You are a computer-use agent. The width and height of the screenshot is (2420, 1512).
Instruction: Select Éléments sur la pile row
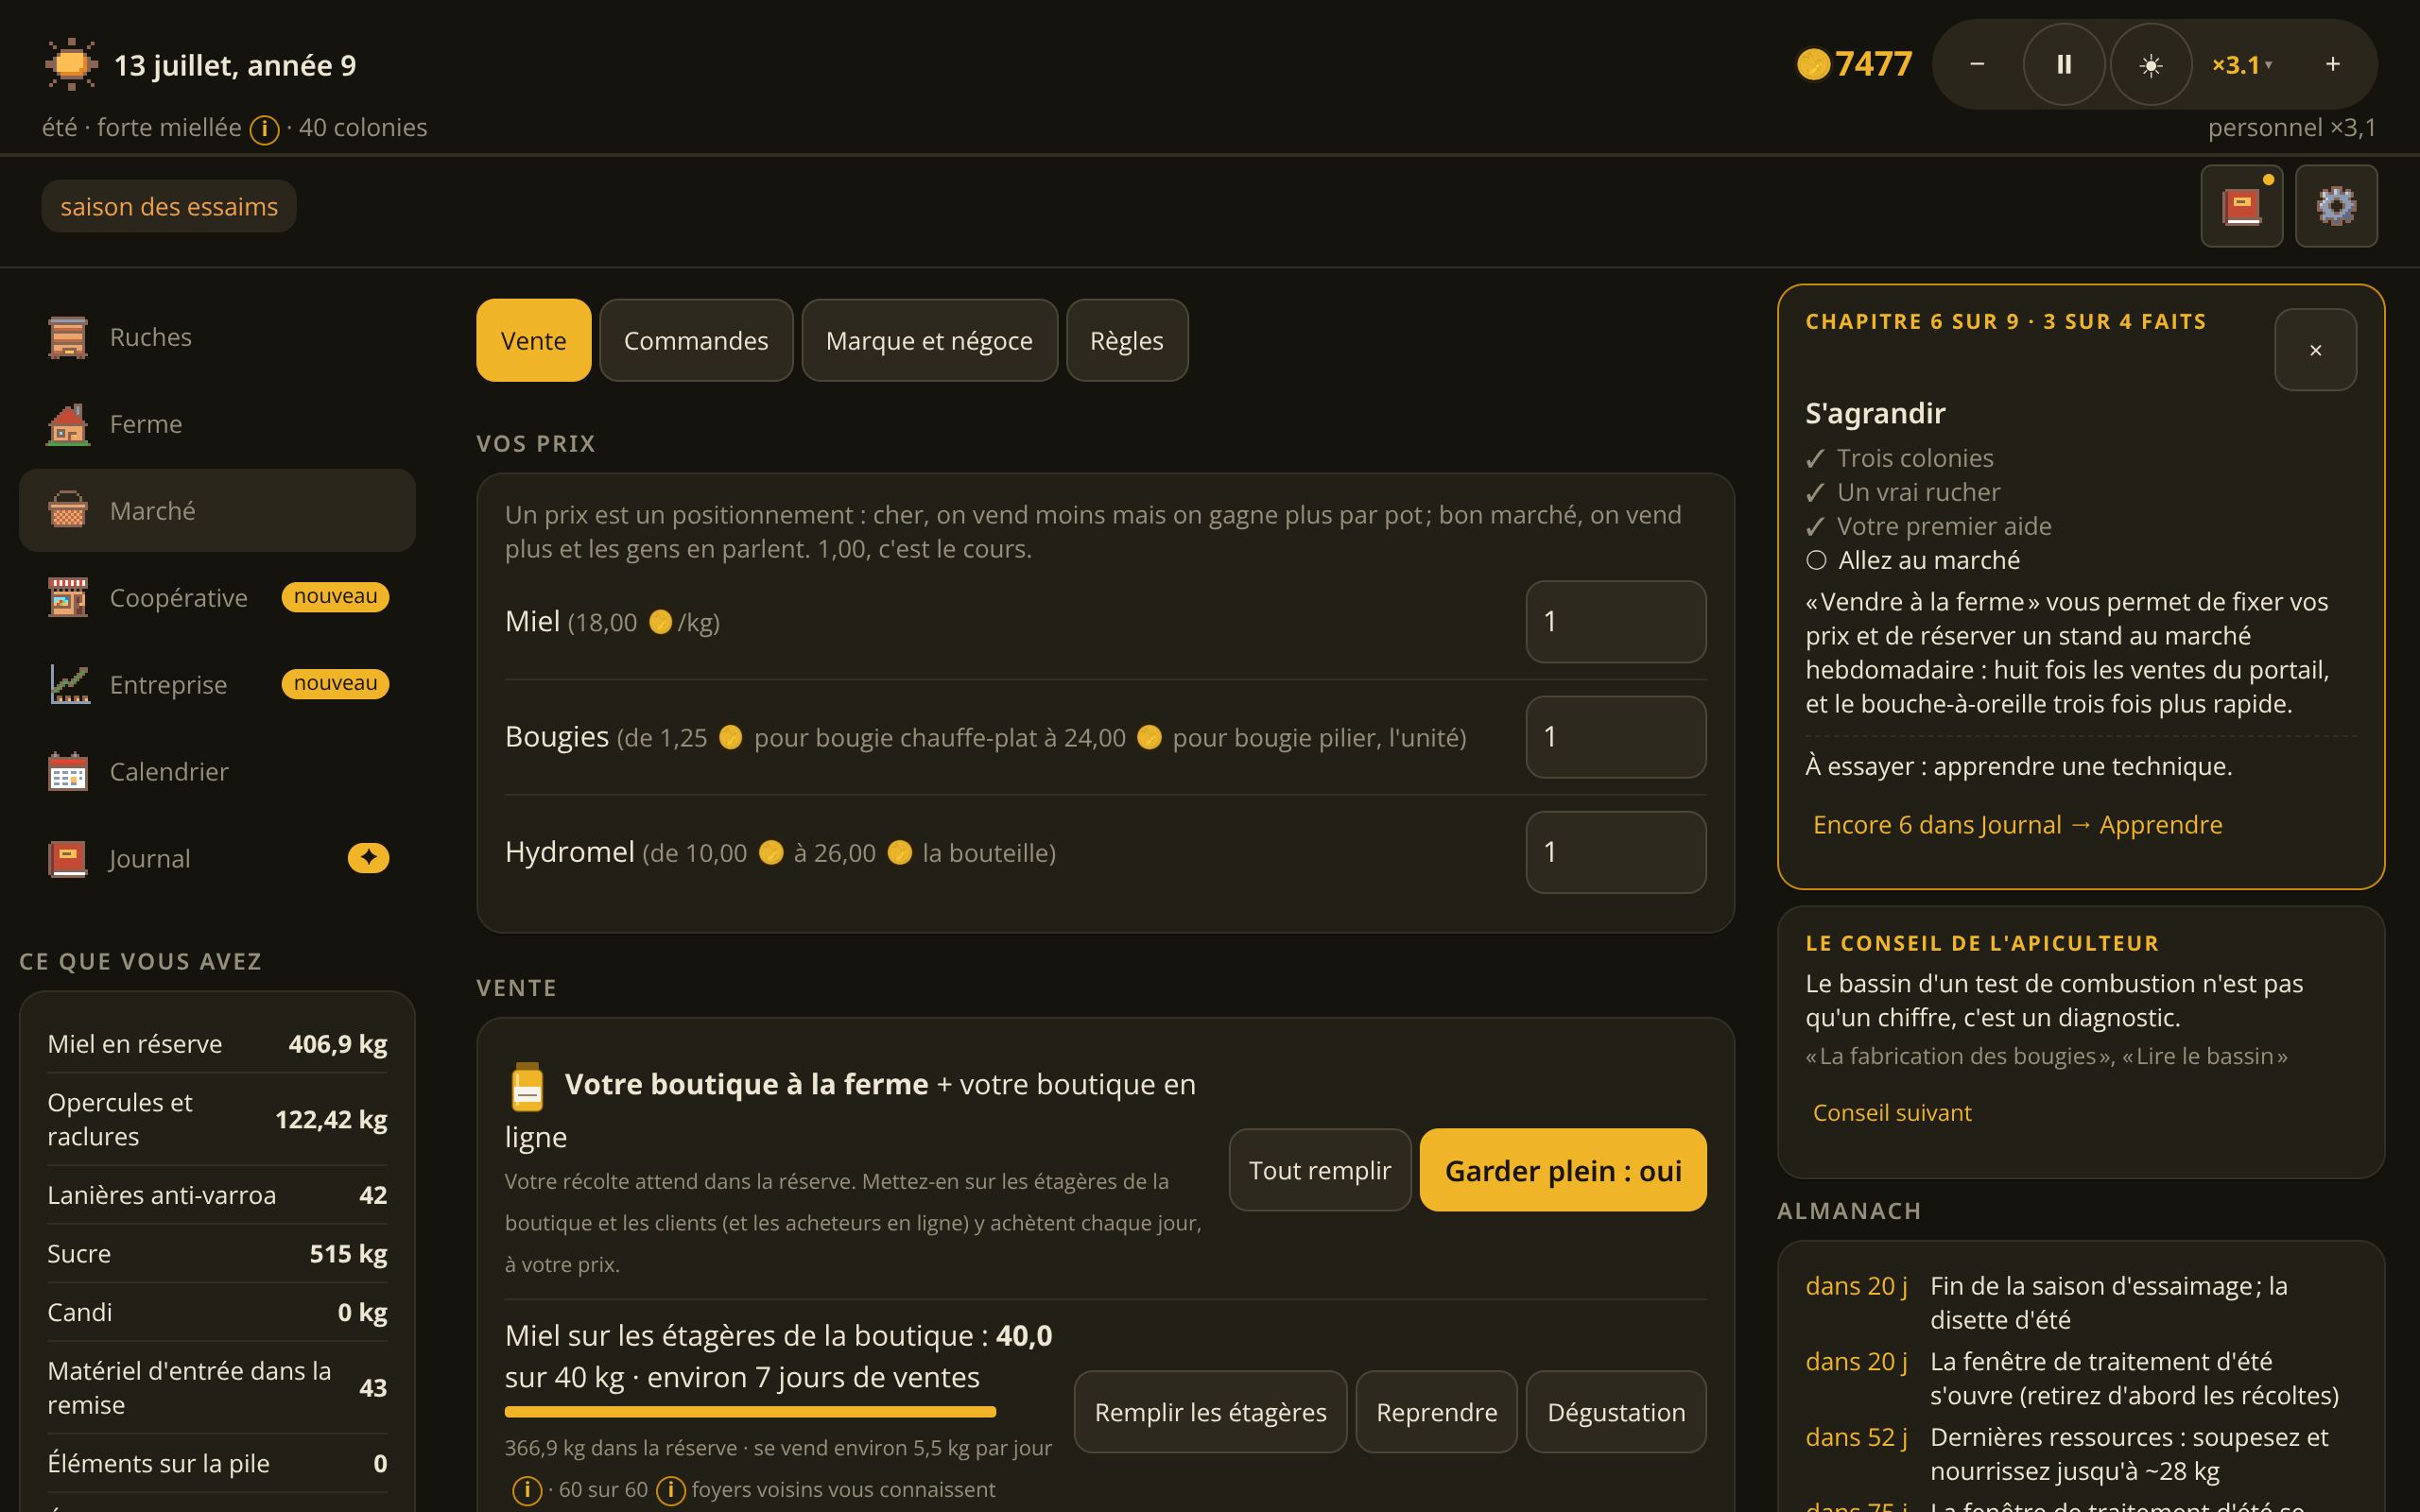tap(217, 1464)
